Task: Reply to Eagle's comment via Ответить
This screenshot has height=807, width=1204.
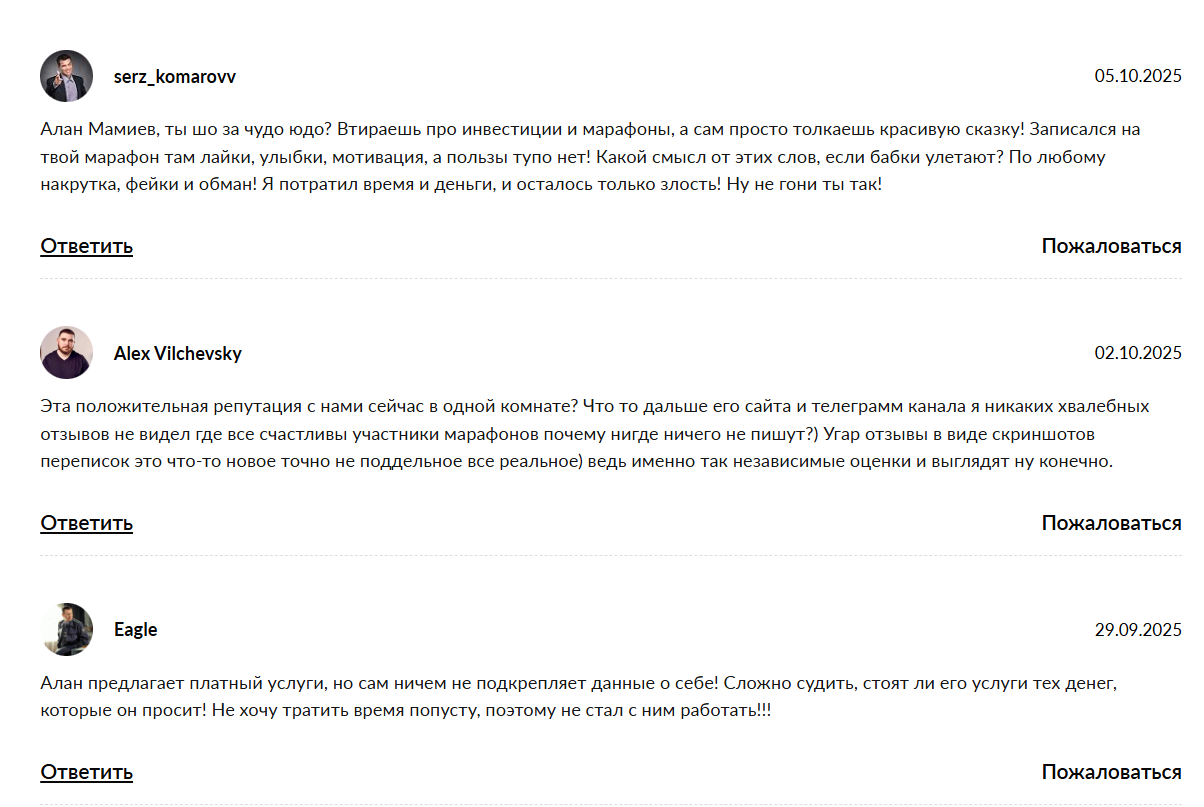Action: click(x=86, y=772)
